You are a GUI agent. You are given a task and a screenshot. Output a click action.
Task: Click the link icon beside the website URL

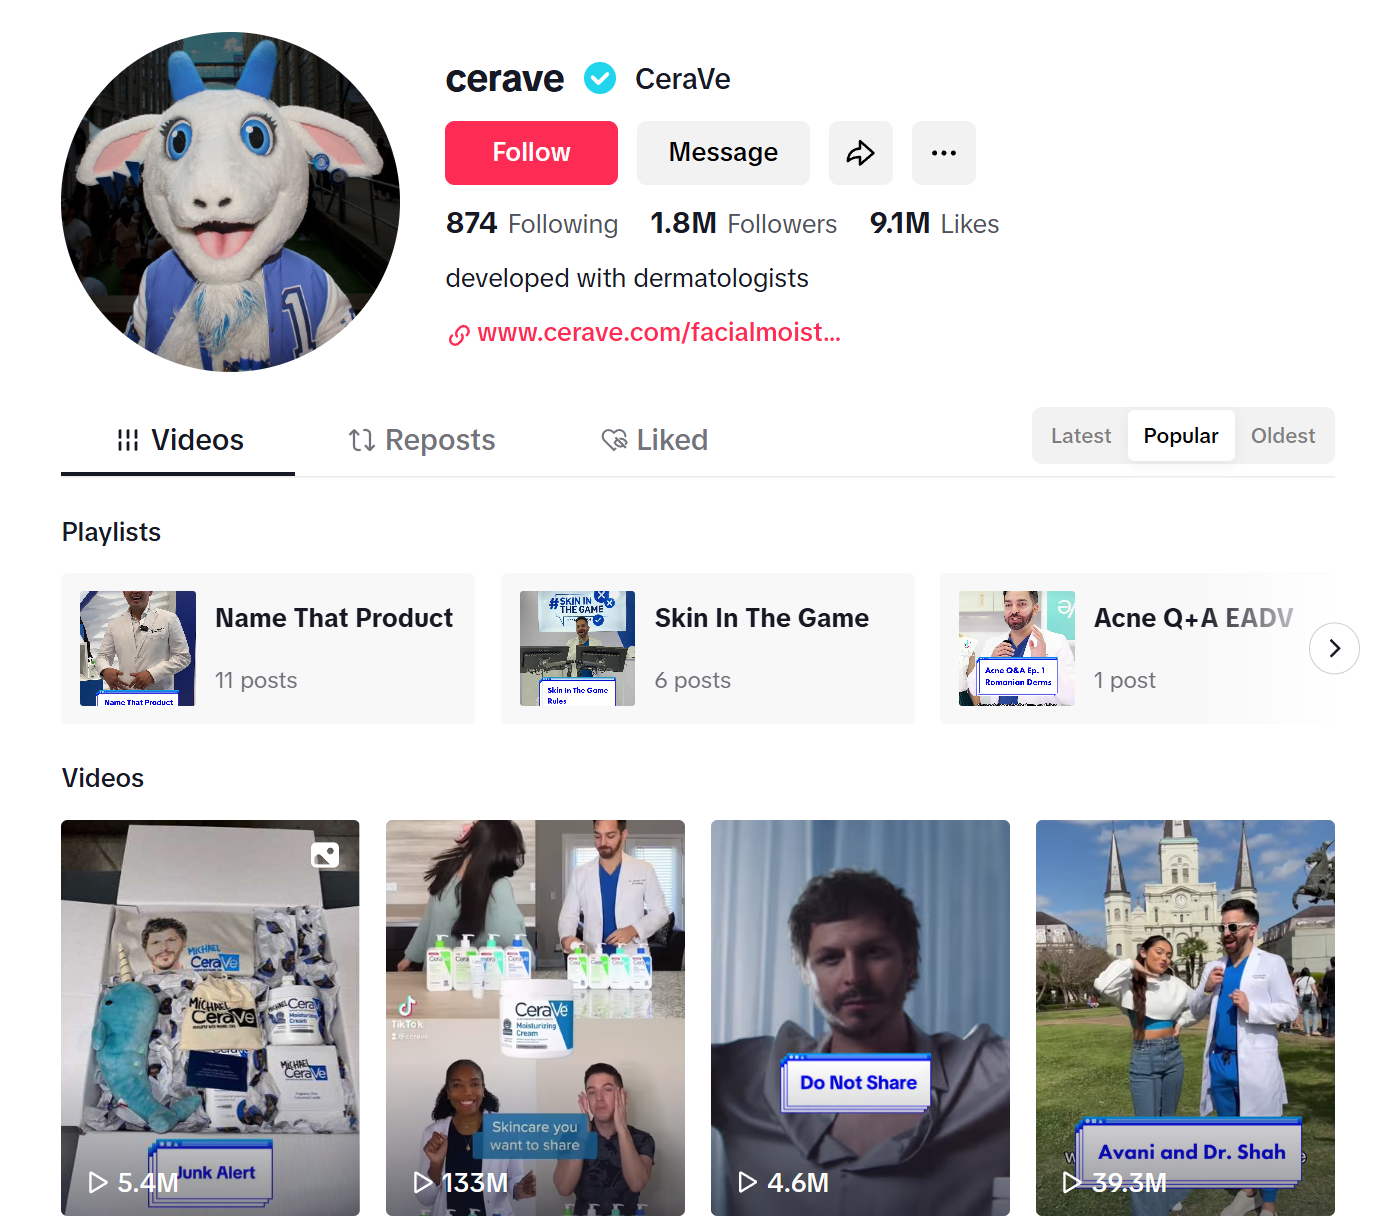click(459, 335)
